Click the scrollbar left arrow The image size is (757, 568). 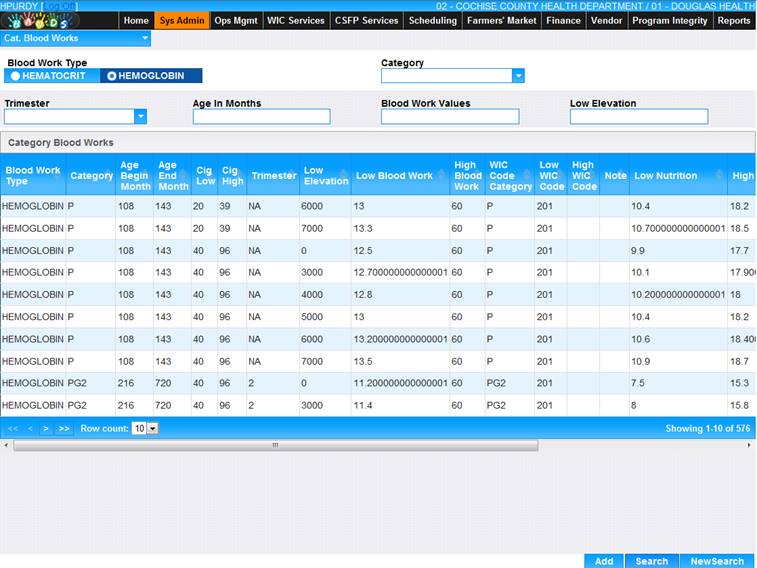(6, 445)
